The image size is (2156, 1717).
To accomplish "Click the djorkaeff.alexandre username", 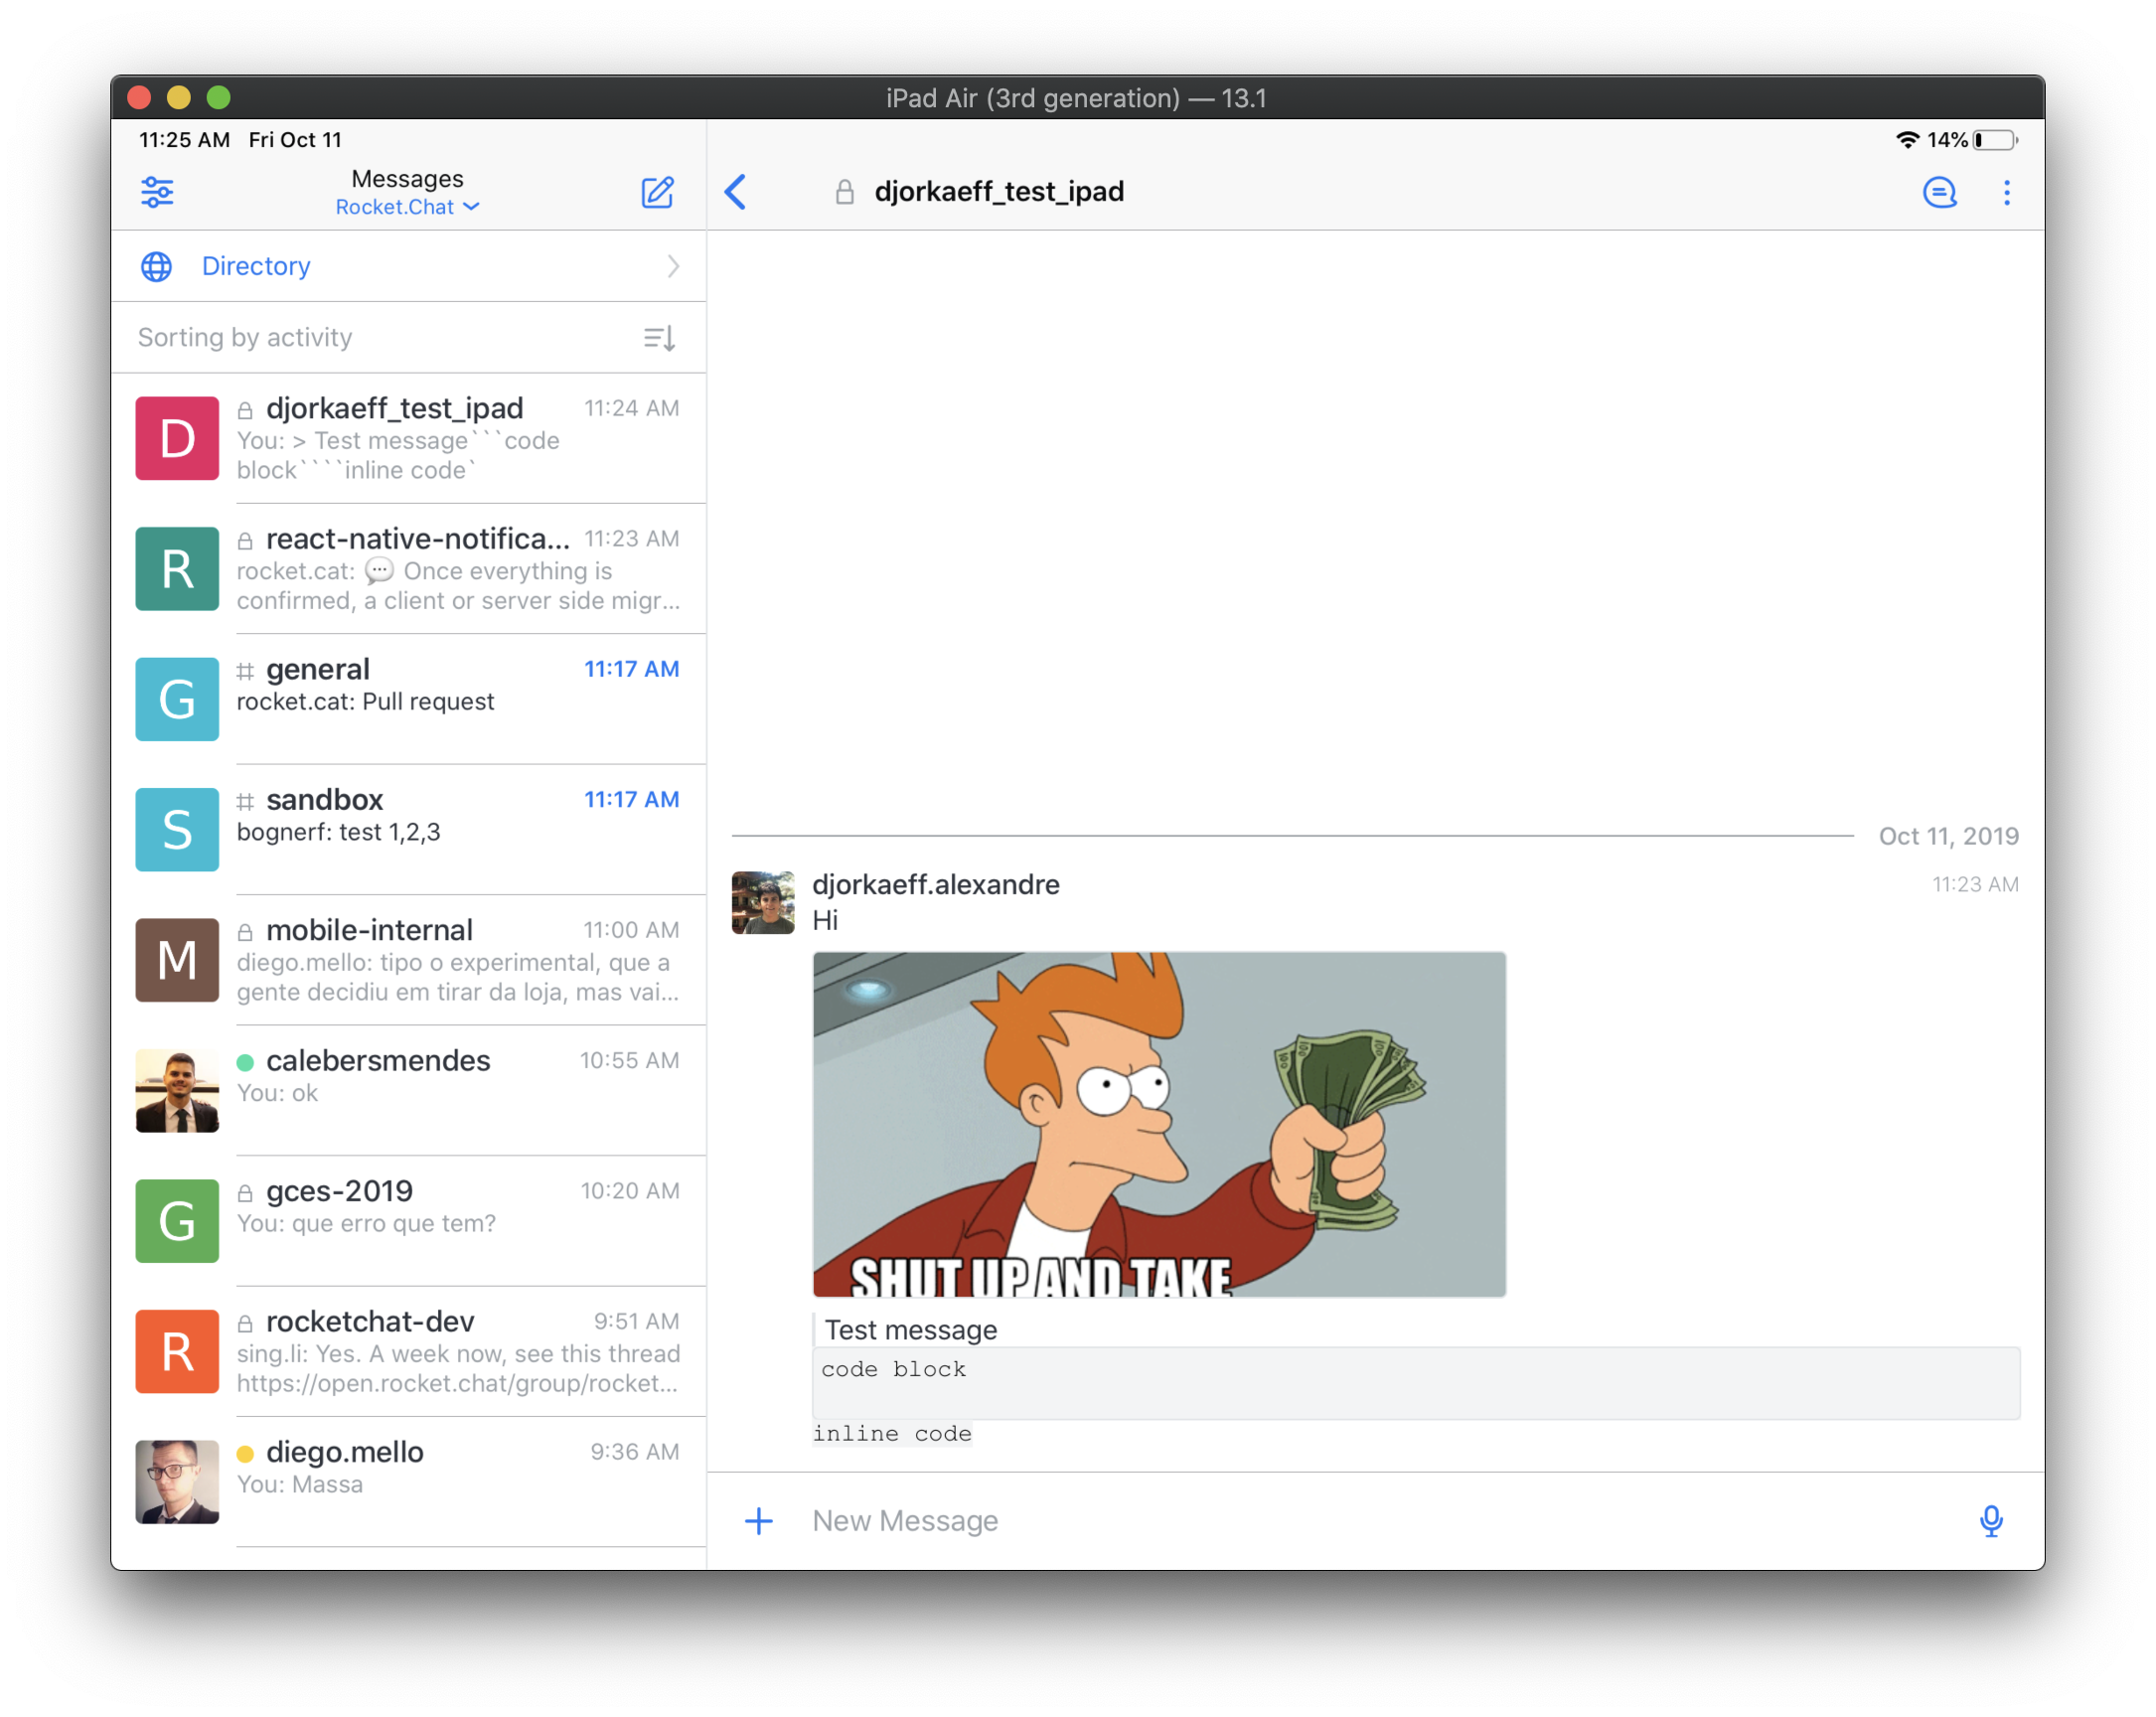I will pos(935,884).
